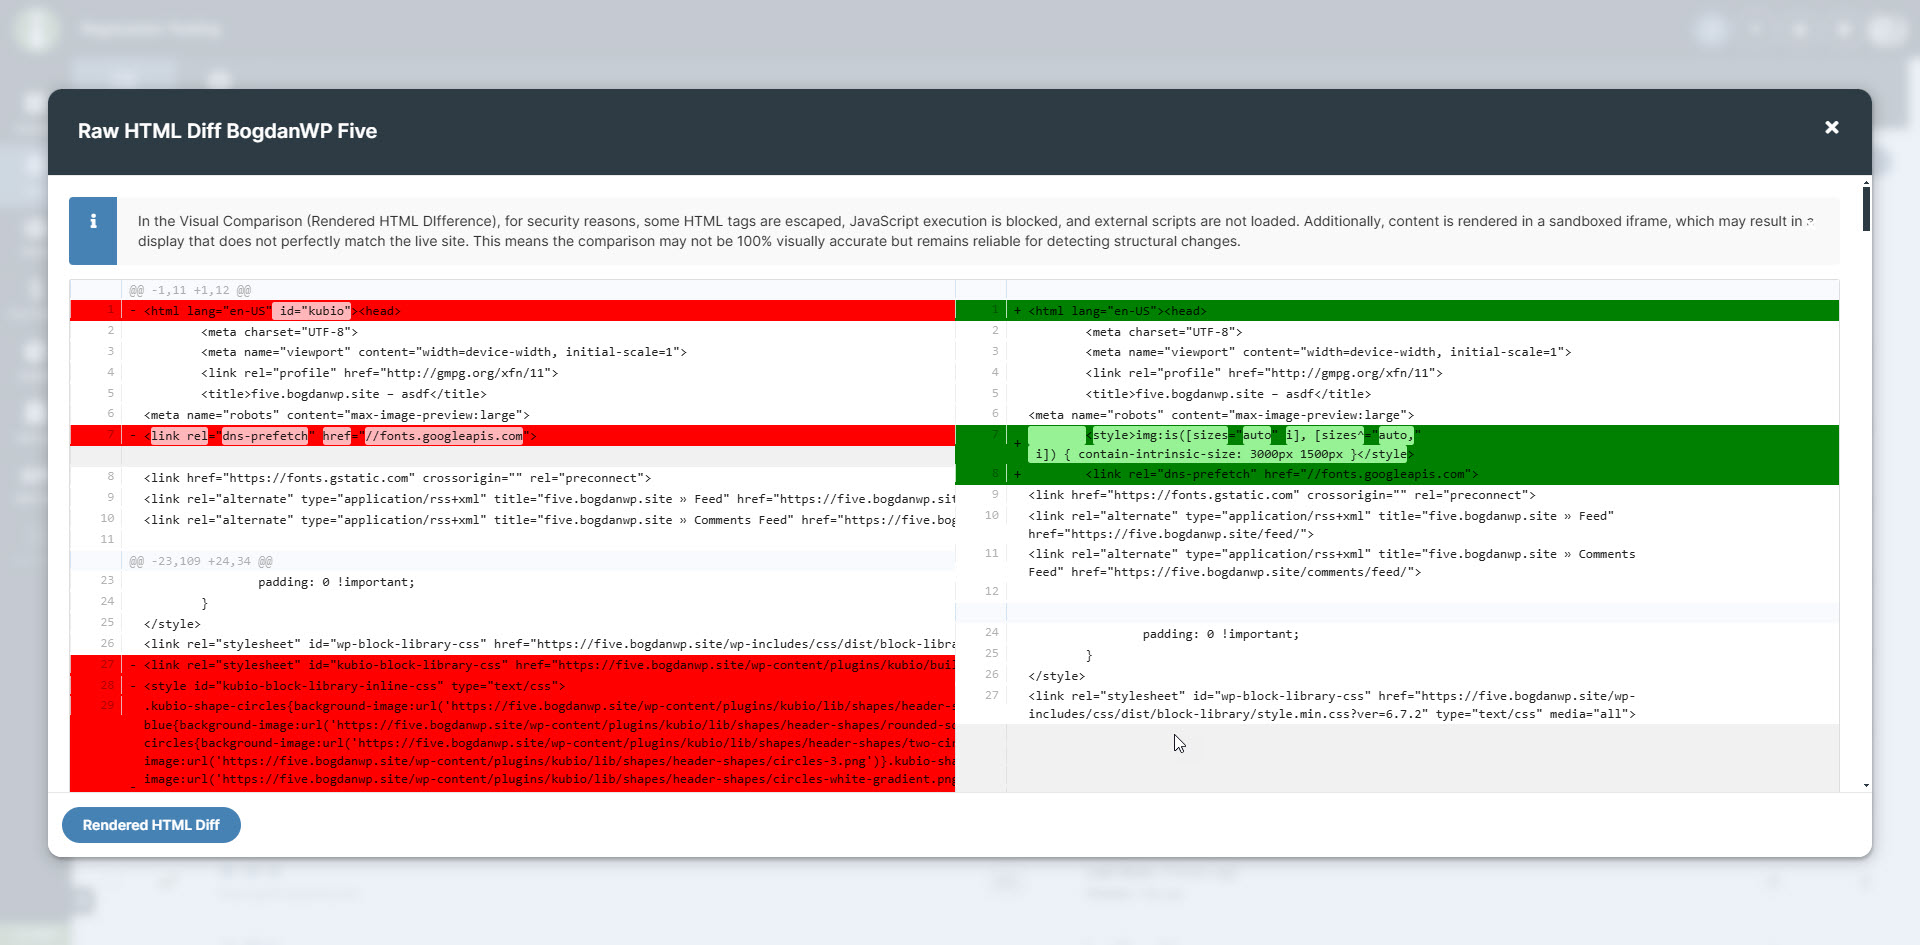Click left line number 26

tap(107, 644)
